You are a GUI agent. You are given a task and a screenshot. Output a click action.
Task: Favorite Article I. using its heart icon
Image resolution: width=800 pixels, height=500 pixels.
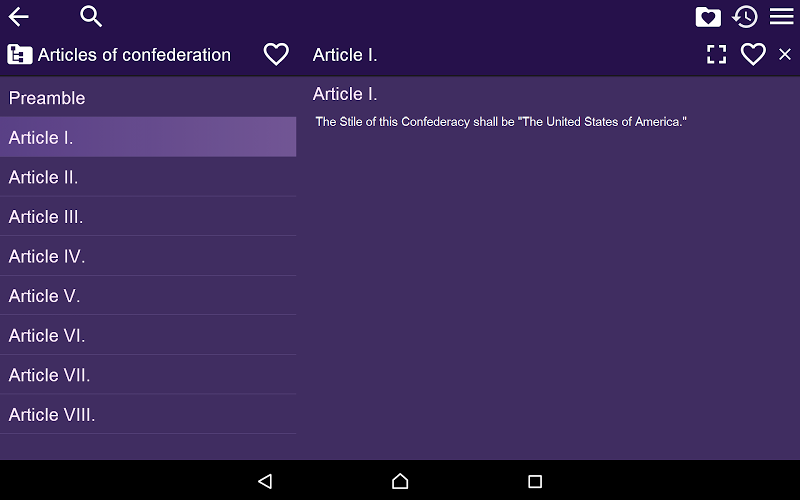753,54
